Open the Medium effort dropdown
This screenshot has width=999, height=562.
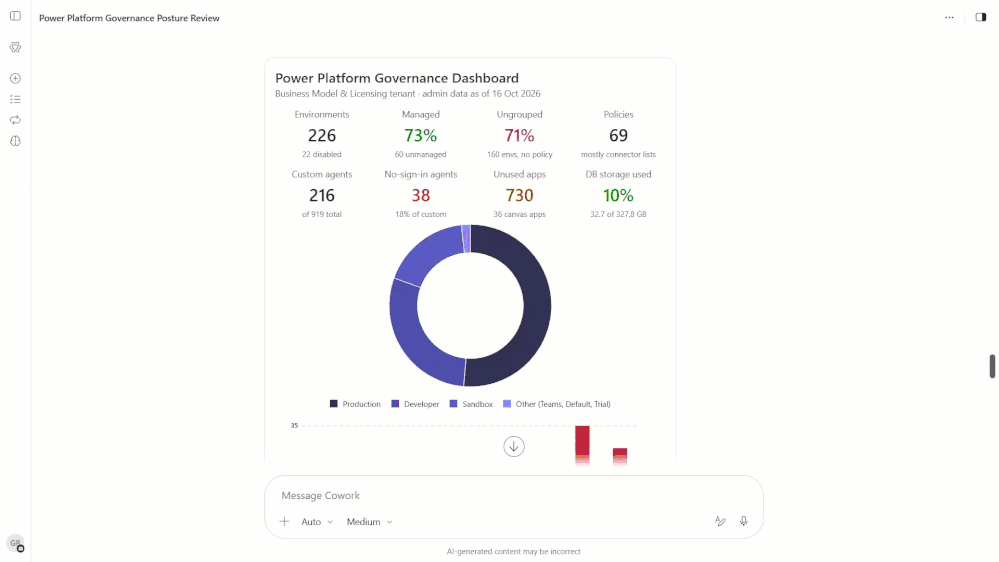370,521
